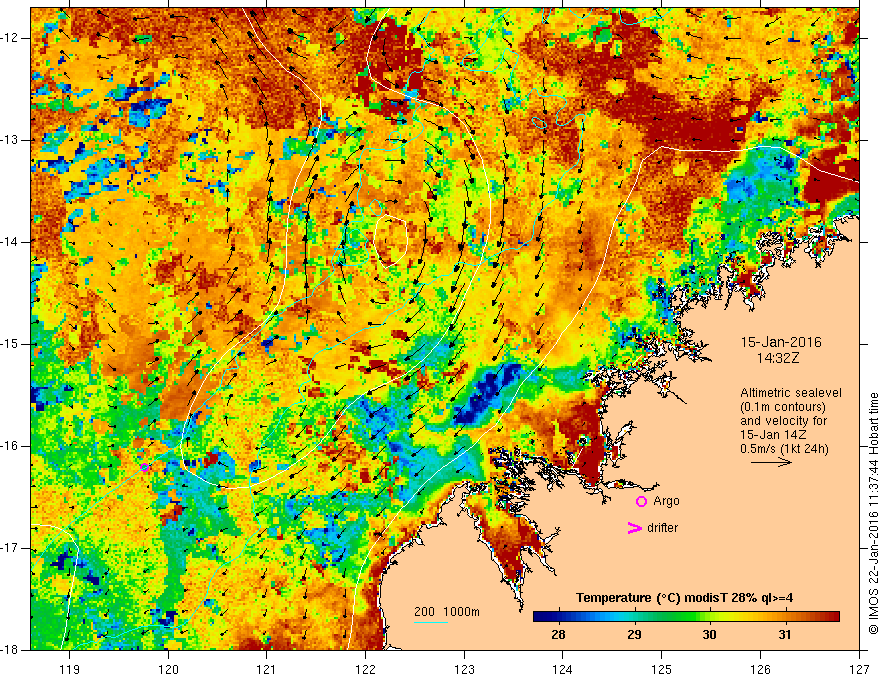Click the latitude axis label '-15'
Image resolution: width=880 pixels, height=680 pixels.
coord(10,344)
